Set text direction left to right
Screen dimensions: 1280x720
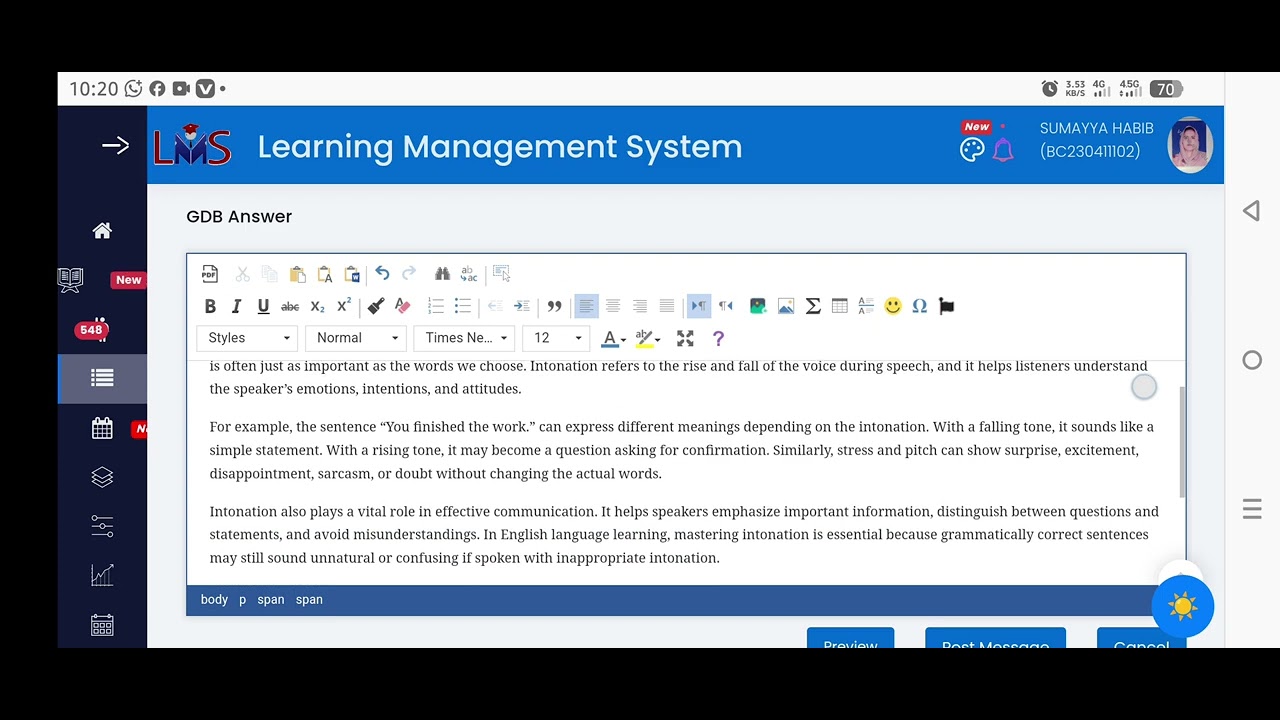(699, 306)
